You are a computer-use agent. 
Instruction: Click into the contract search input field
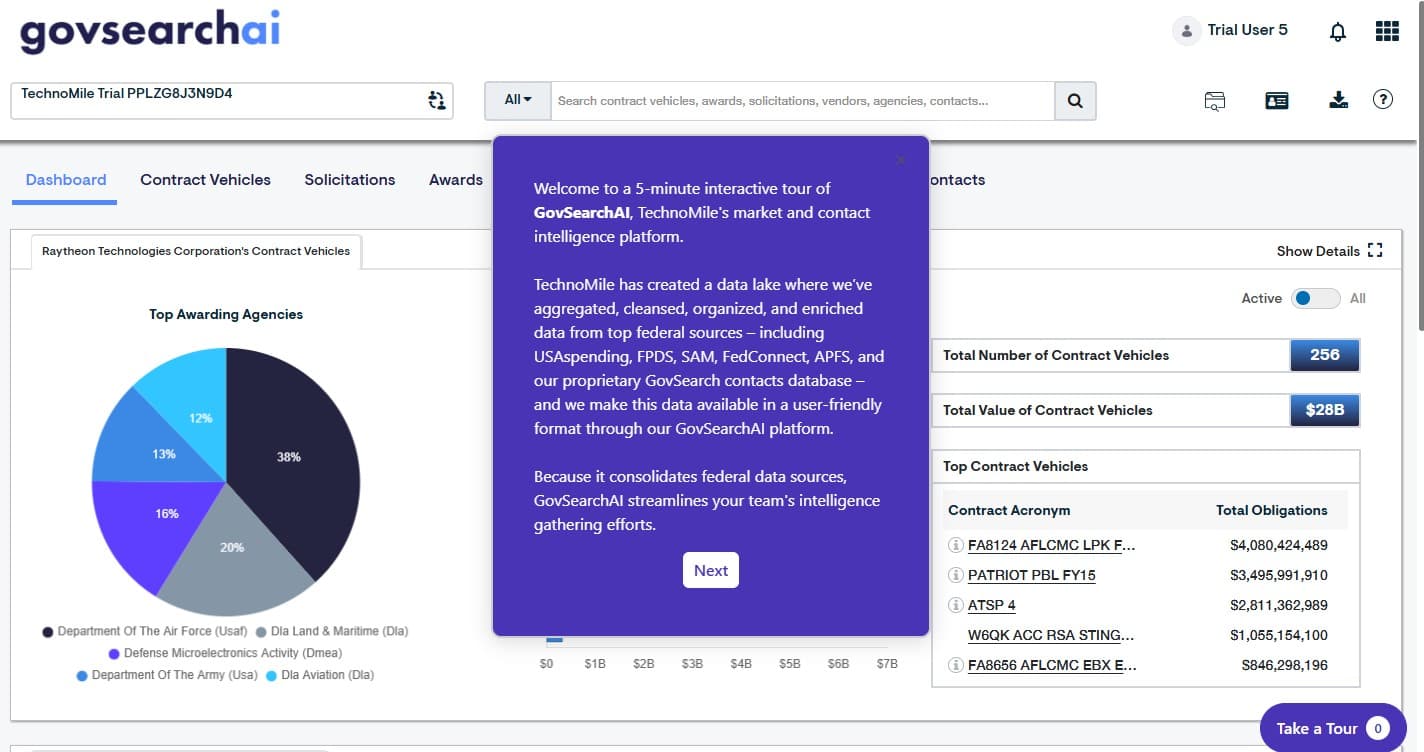pos(802,101)
